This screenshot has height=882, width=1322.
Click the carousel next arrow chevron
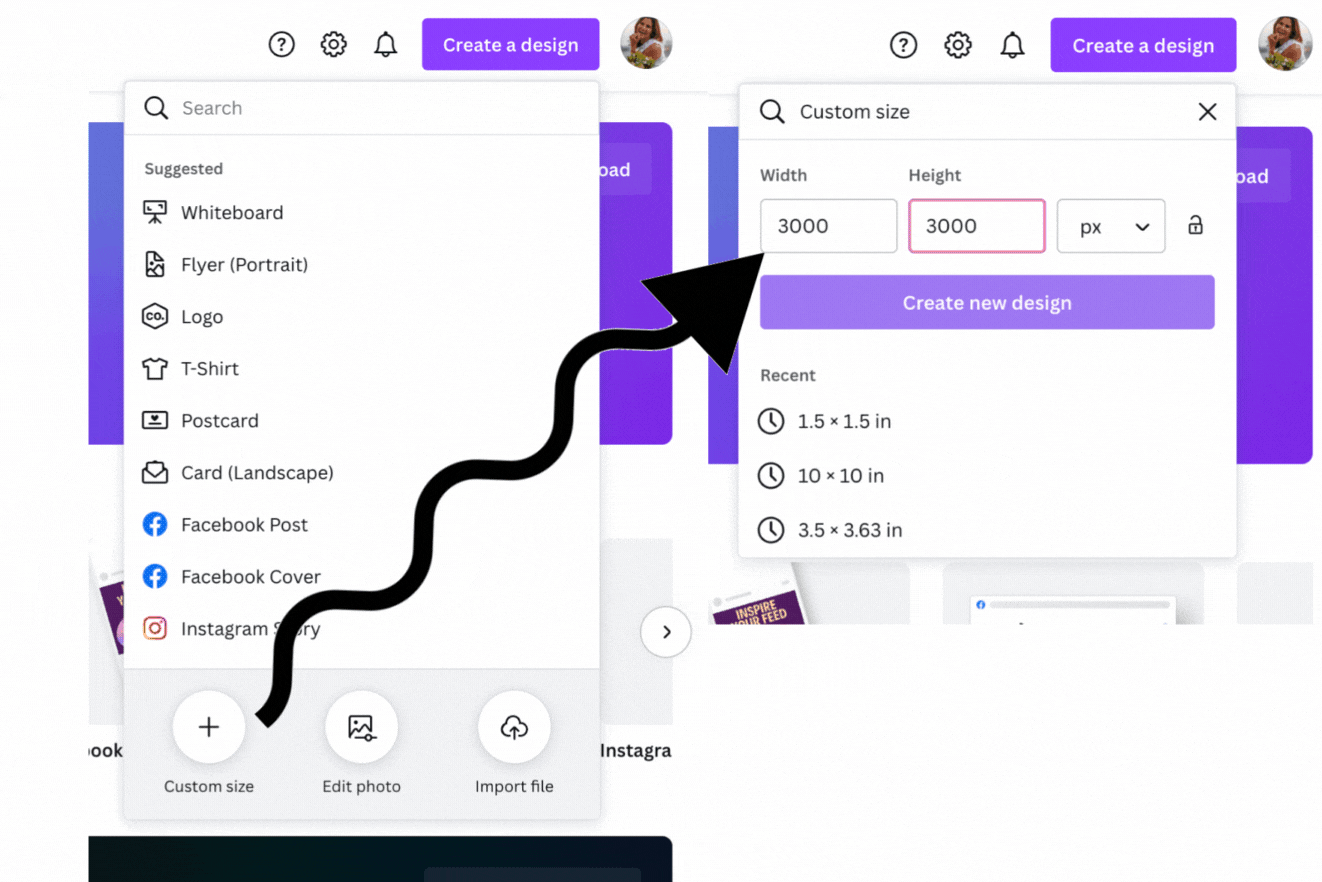click(666, 632)
